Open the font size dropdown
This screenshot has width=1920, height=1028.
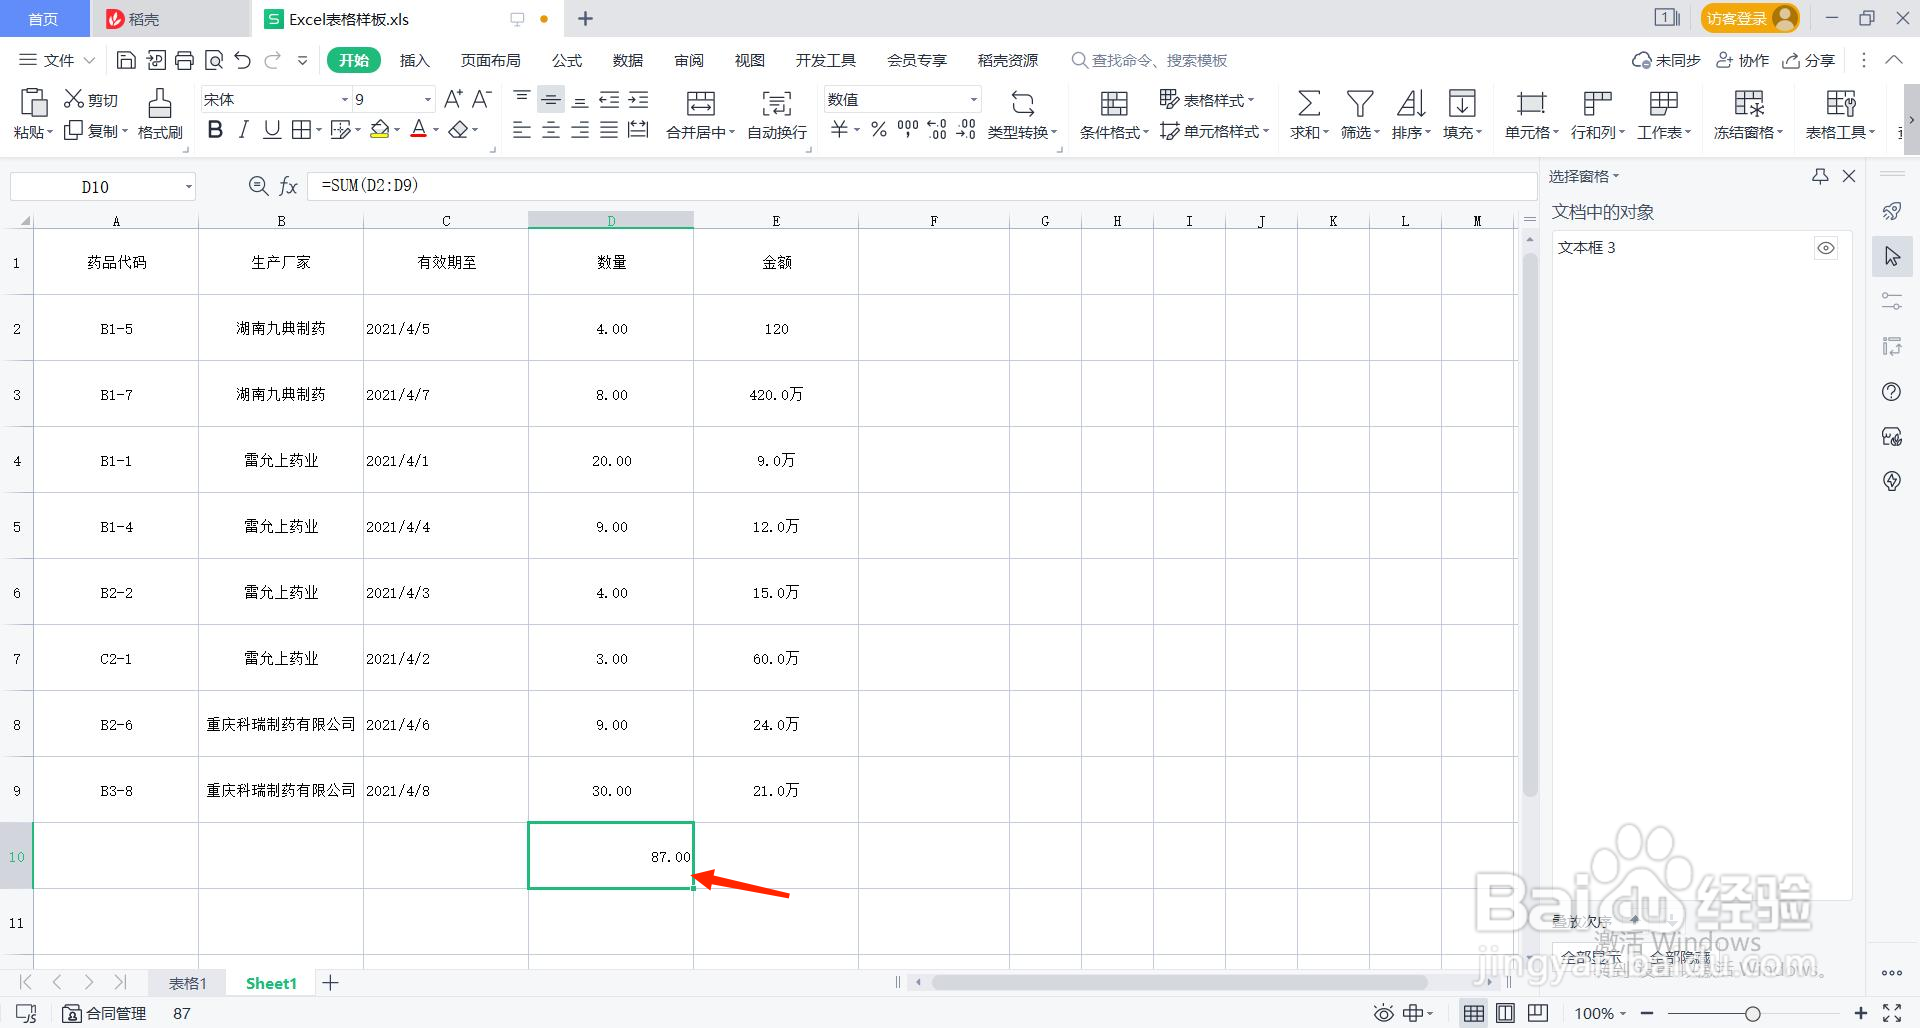[x=428, y=99]
